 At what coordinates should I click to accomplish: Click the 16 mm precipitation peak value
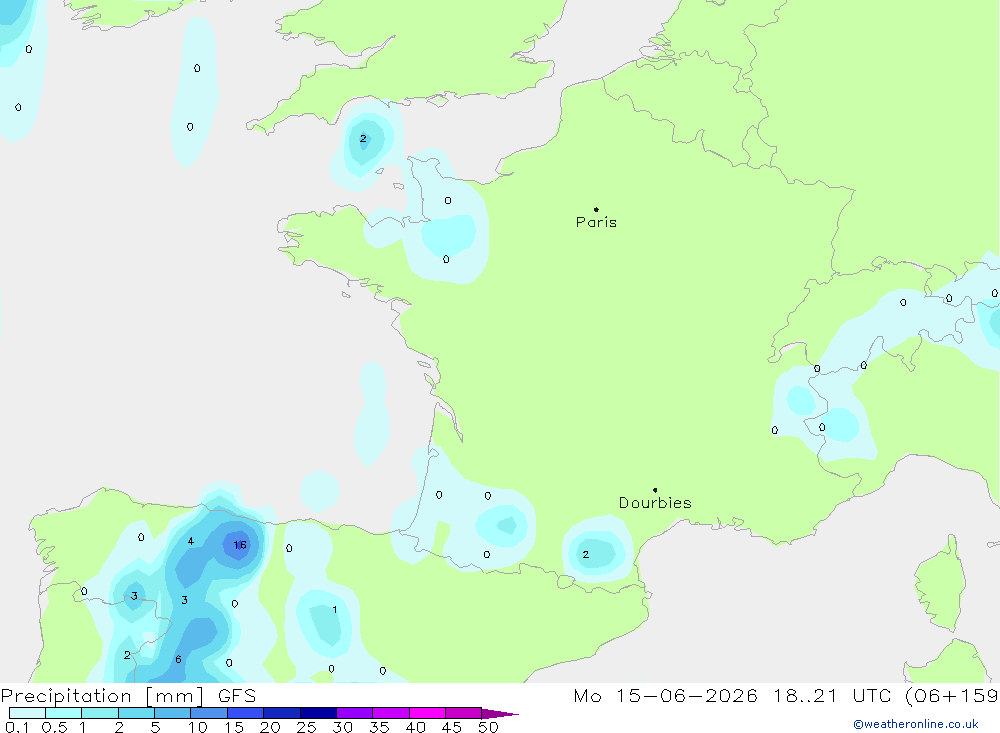pyautogui.click(x=240, y=545)
